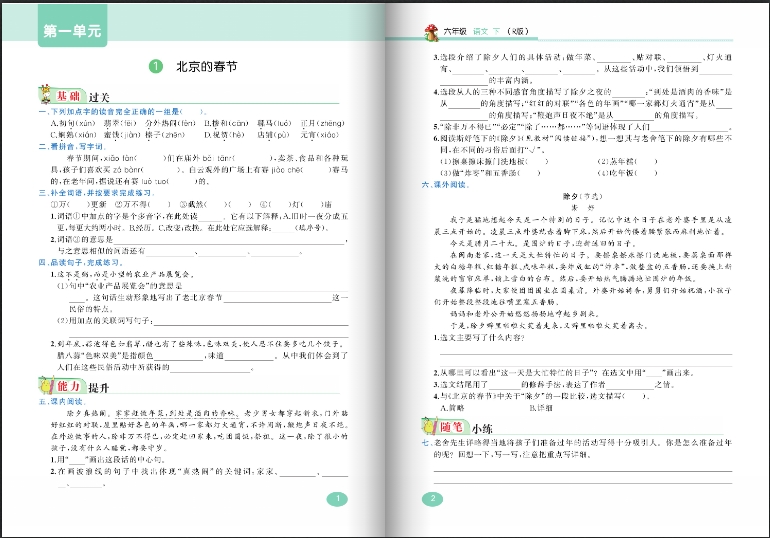
Task: Click the page number 2 circle at bottom
Action: [433, 499]
